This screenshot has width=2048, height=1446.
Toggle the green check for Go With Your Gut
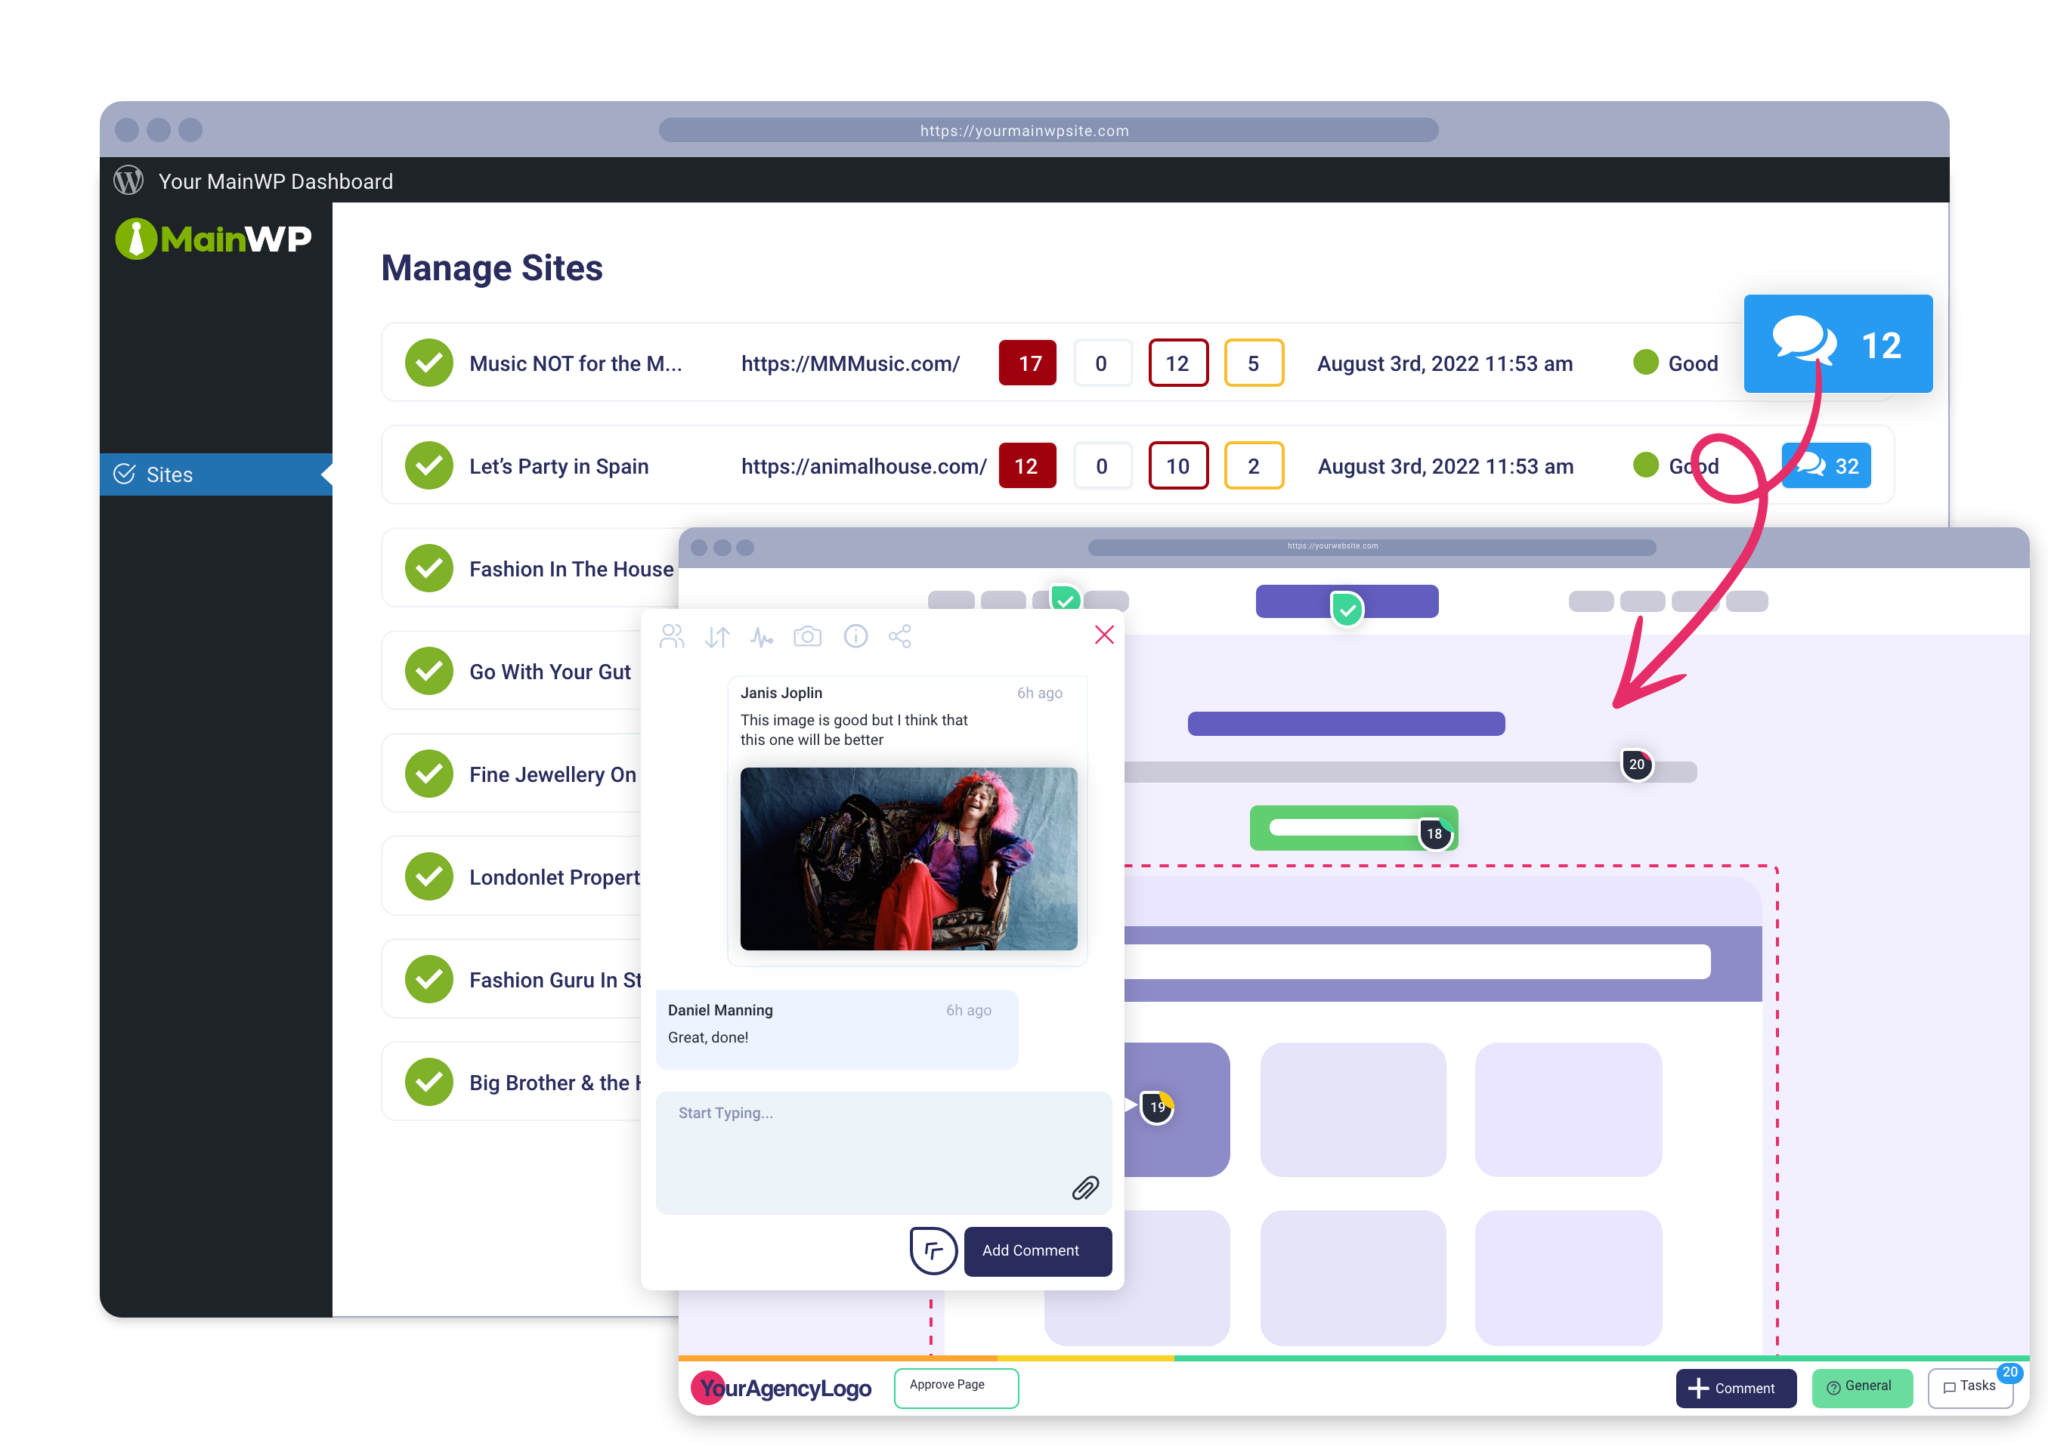pos(429,672)
